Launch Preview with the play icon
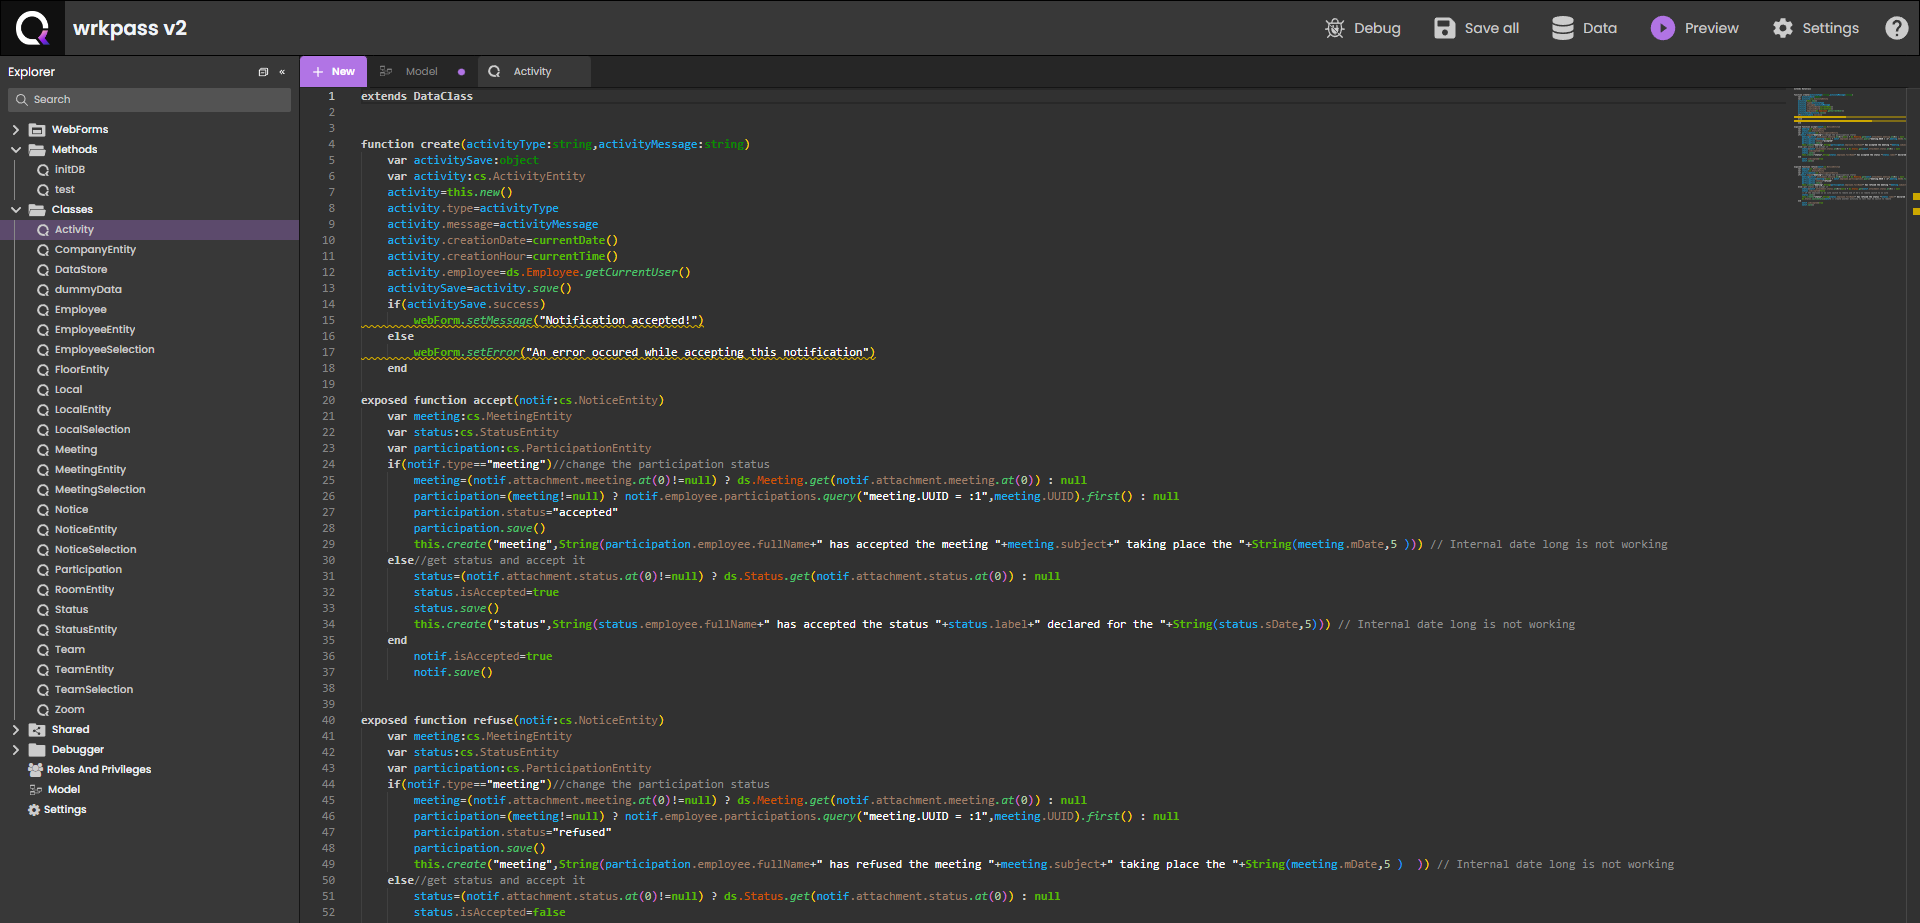This screenshot has width=1920, height=923. tap(1662, 28)
